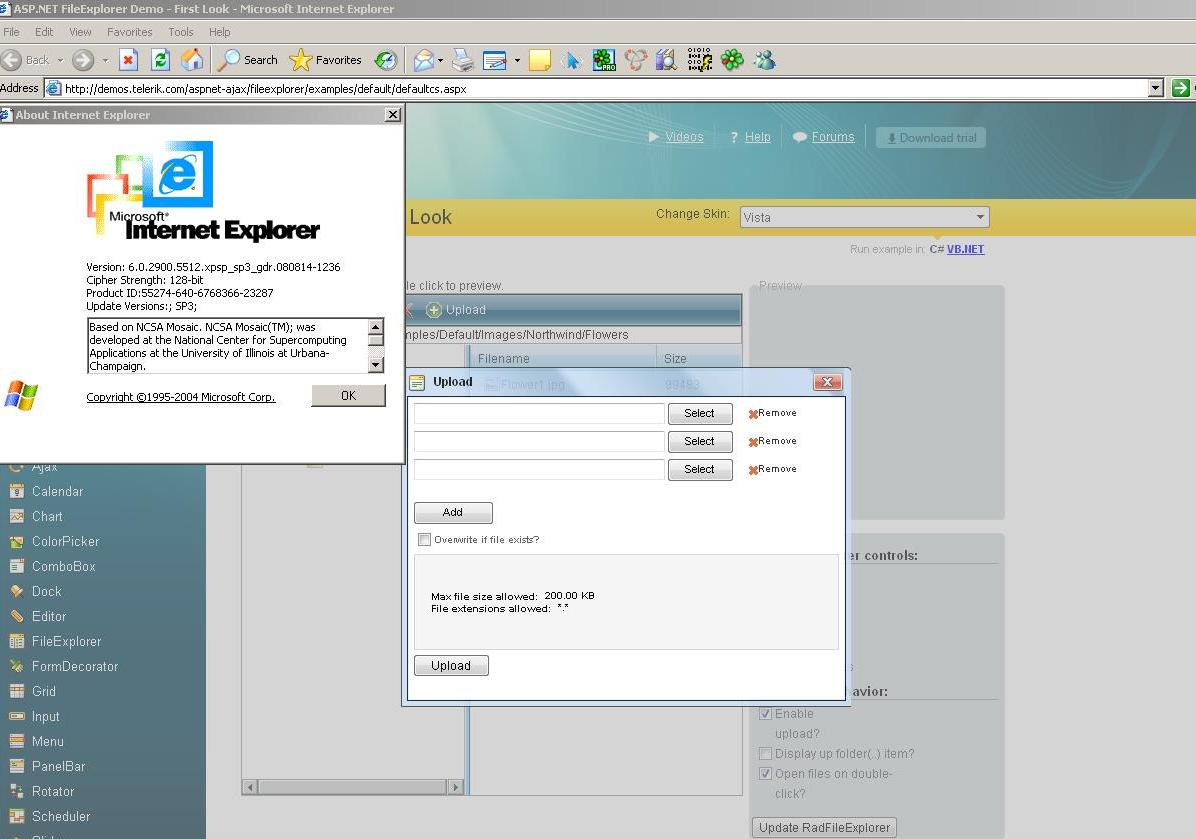Open the Tools menu

(x=181, y=32)
